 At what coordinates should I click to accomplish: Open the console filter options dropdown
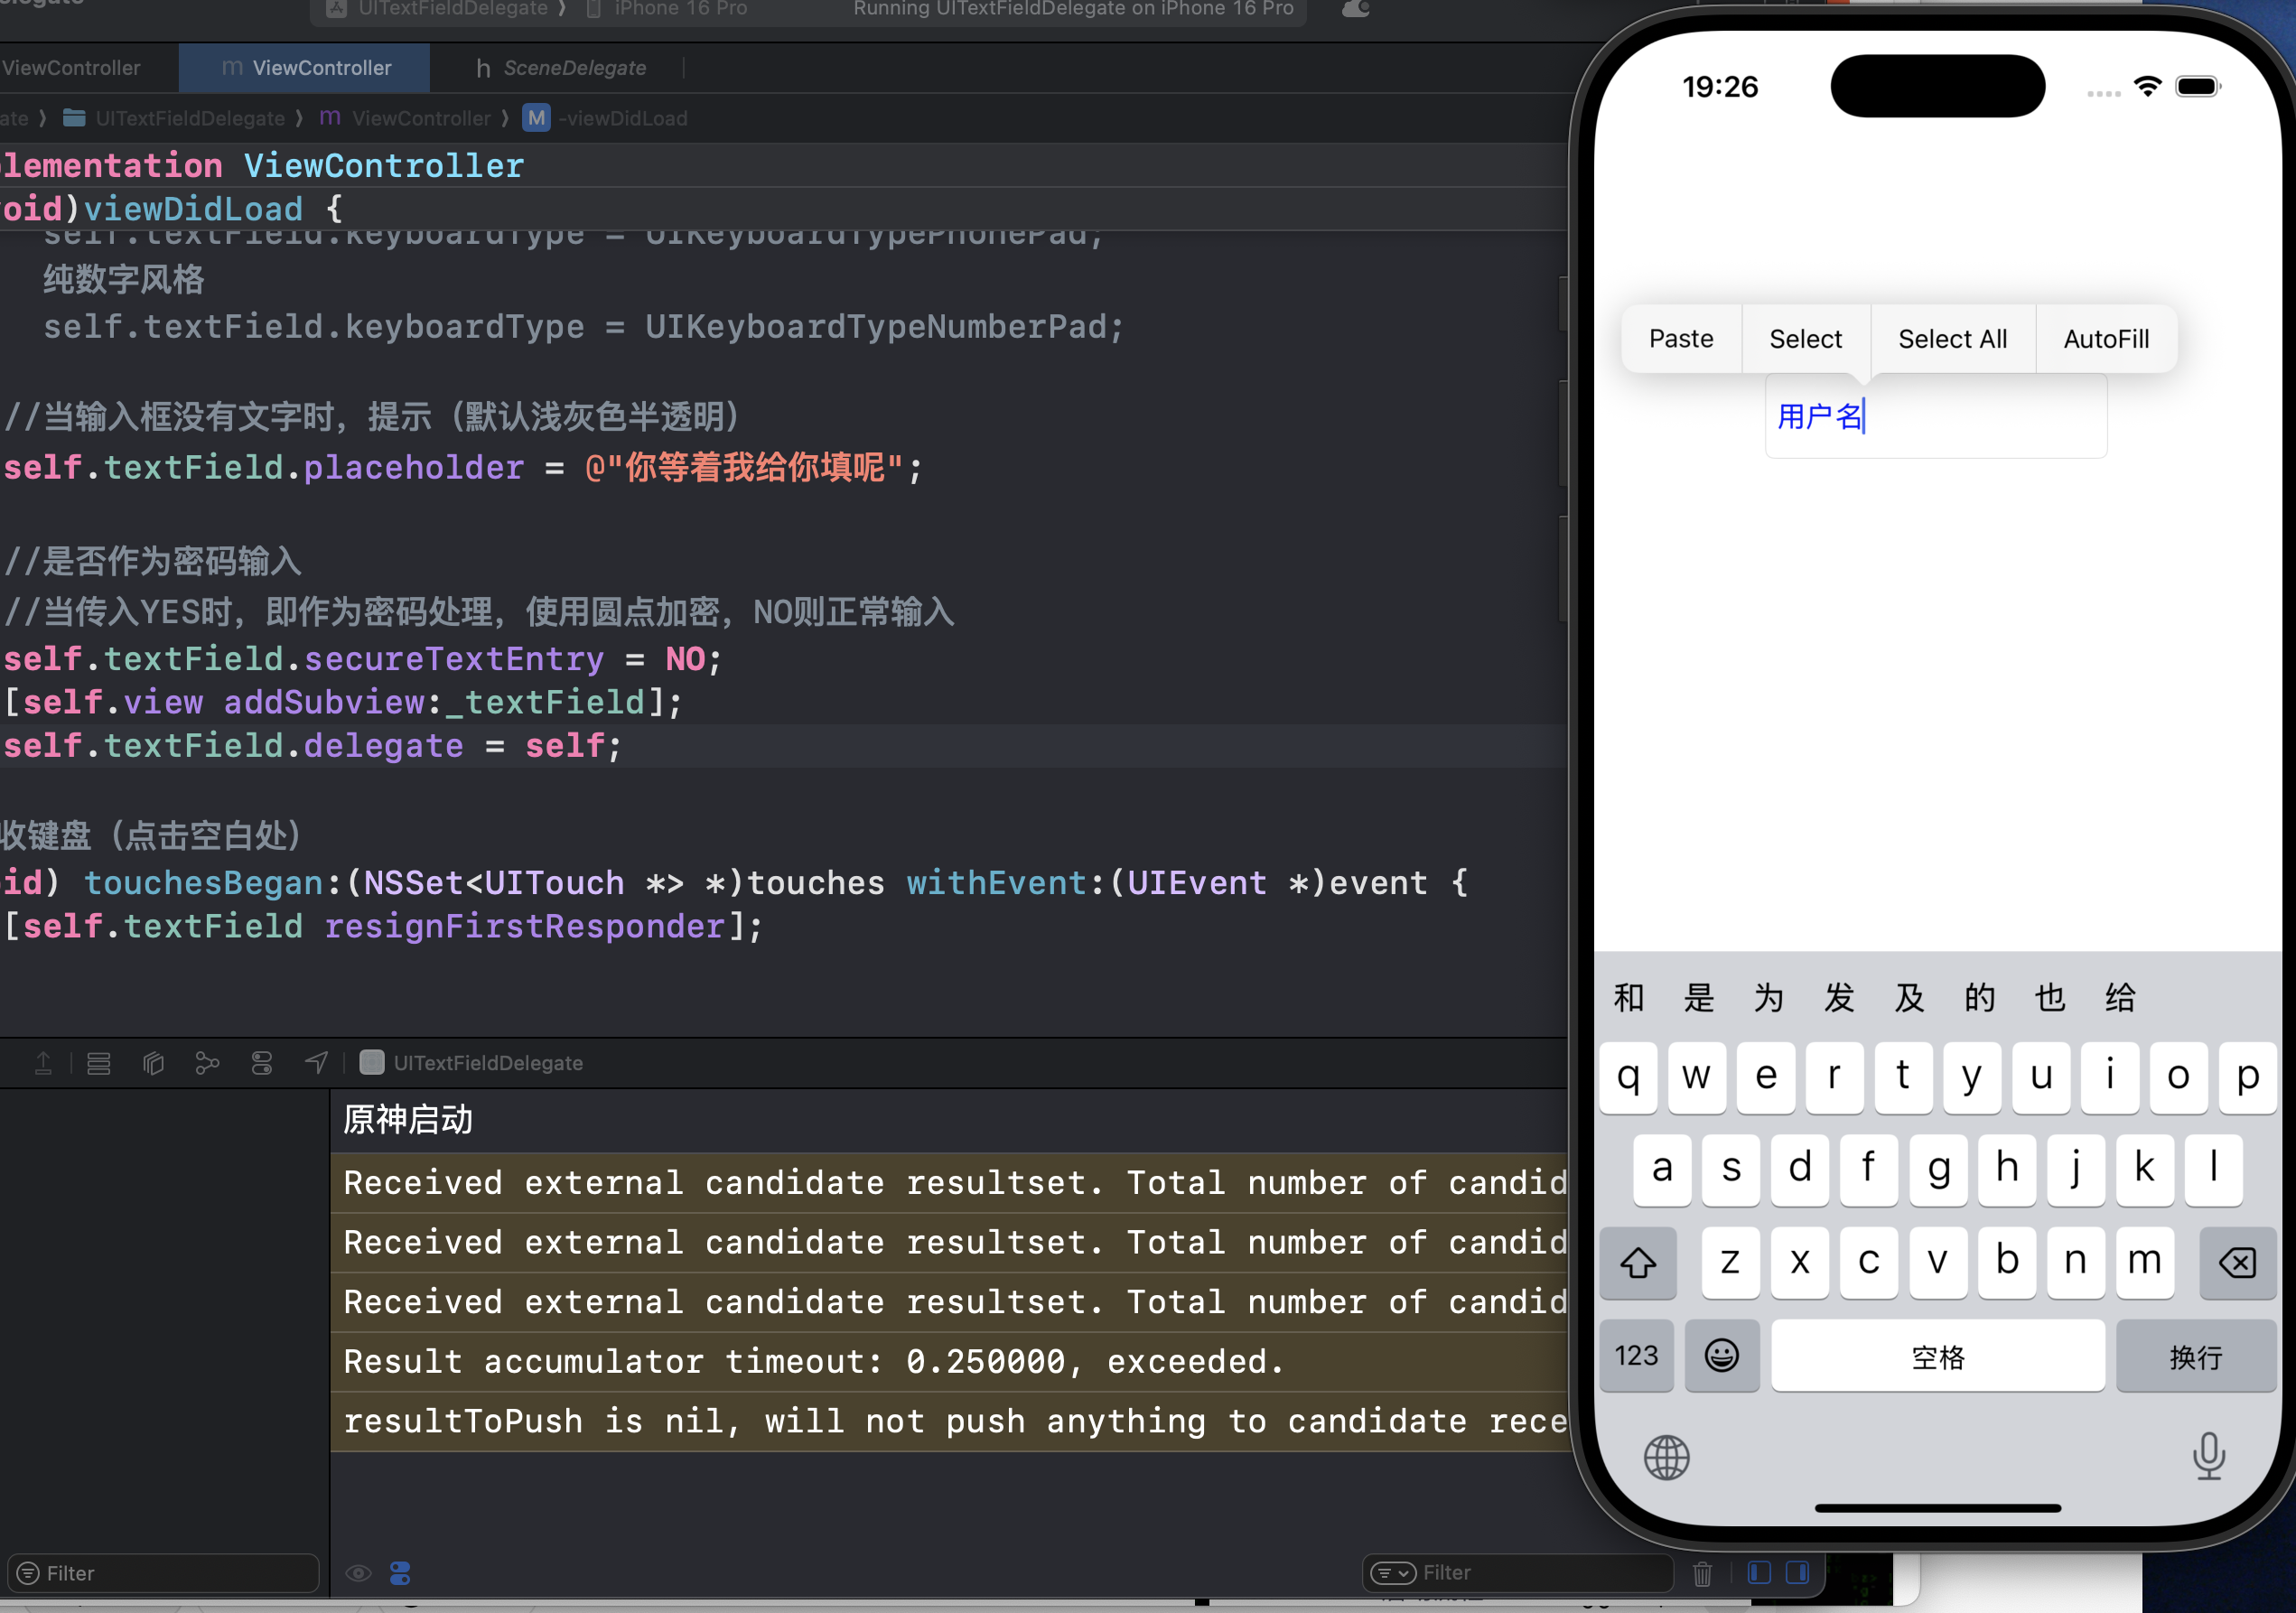[x=1393, y=1573]
